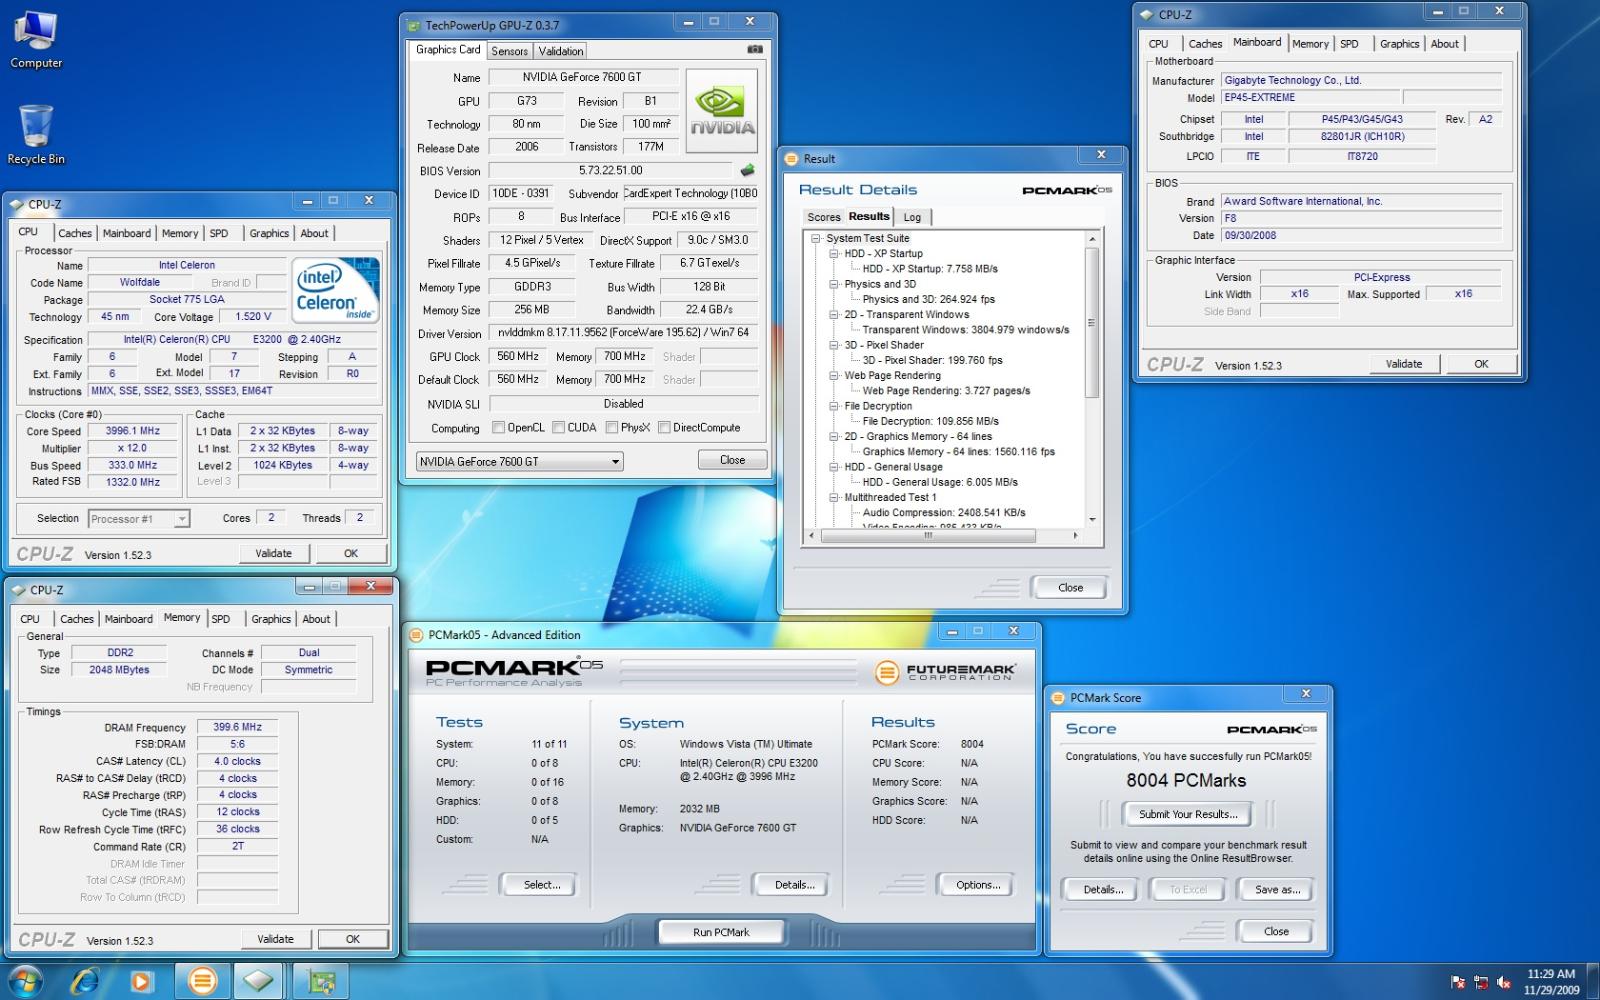This screenshot has width=1600, height=1000.
Task: Click the GPU-Z BIOS save chip icon
Action: [747, 170]
